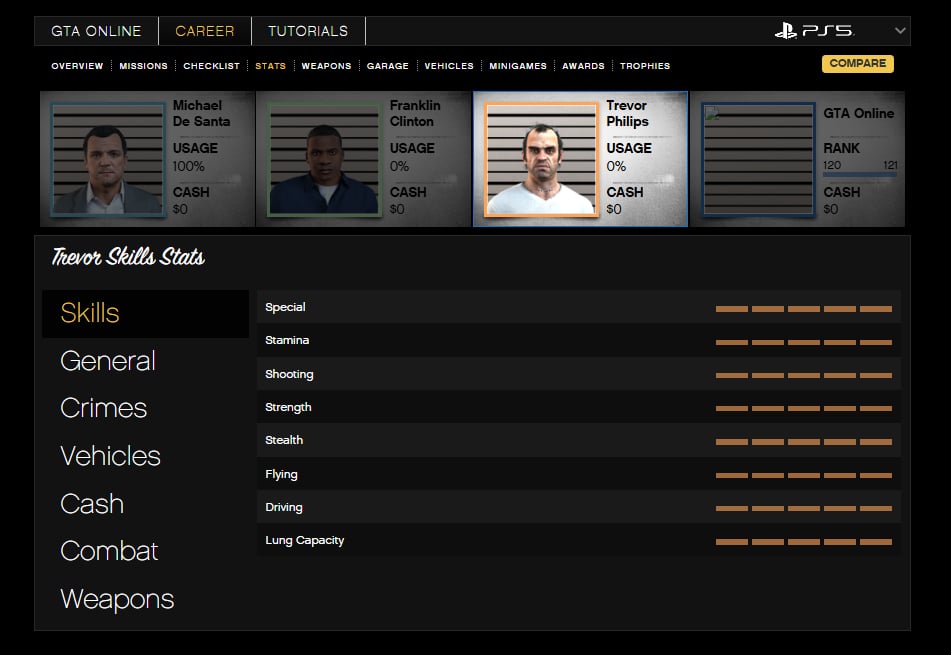Open the TROPHIES section
951x655 pixels.
(645, 66)
